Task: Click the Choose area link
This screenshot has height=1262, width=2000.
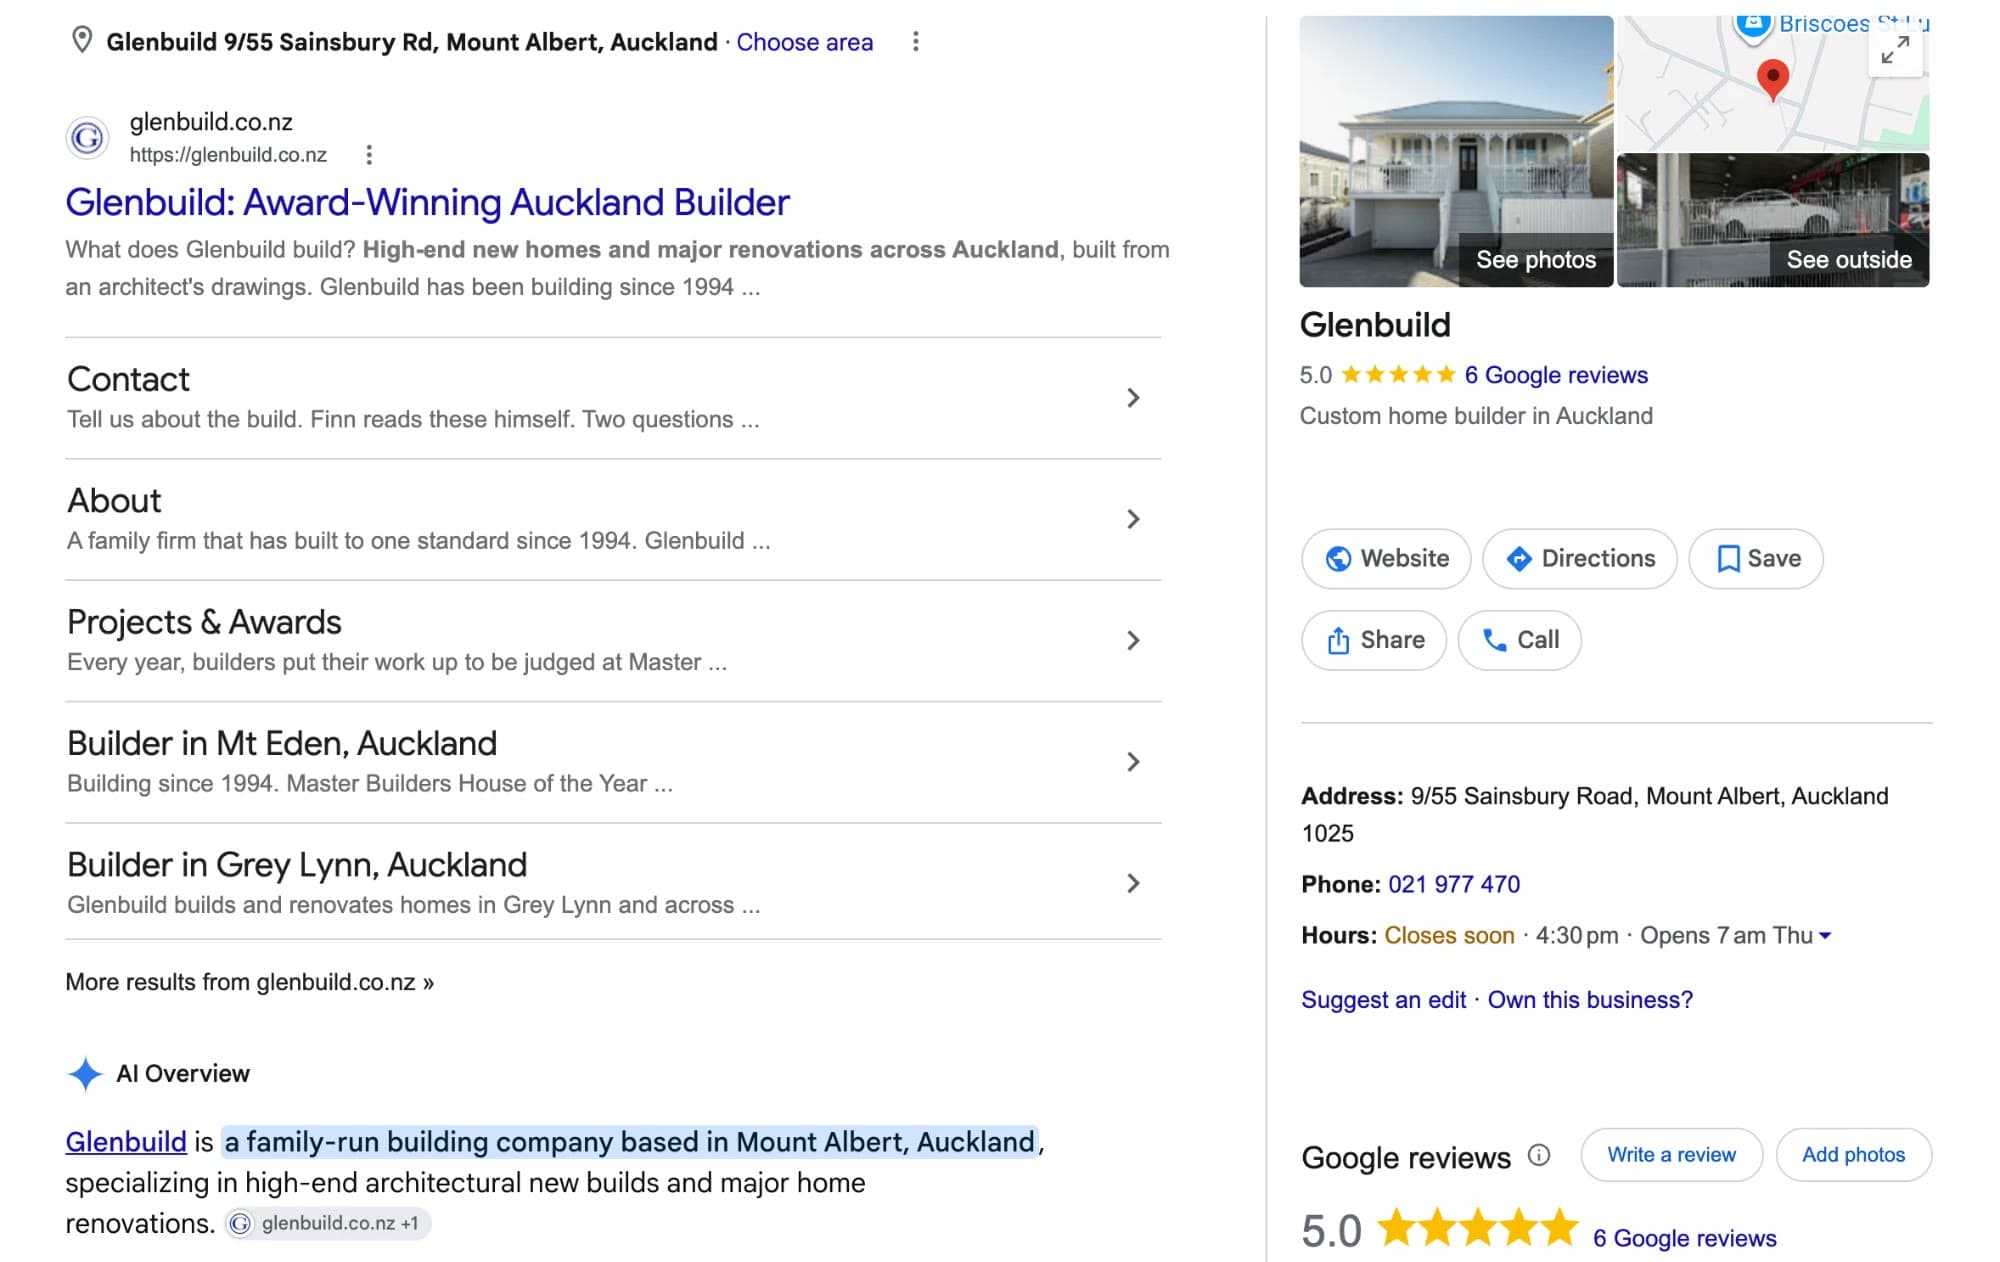Action: (x=805, y=42)
